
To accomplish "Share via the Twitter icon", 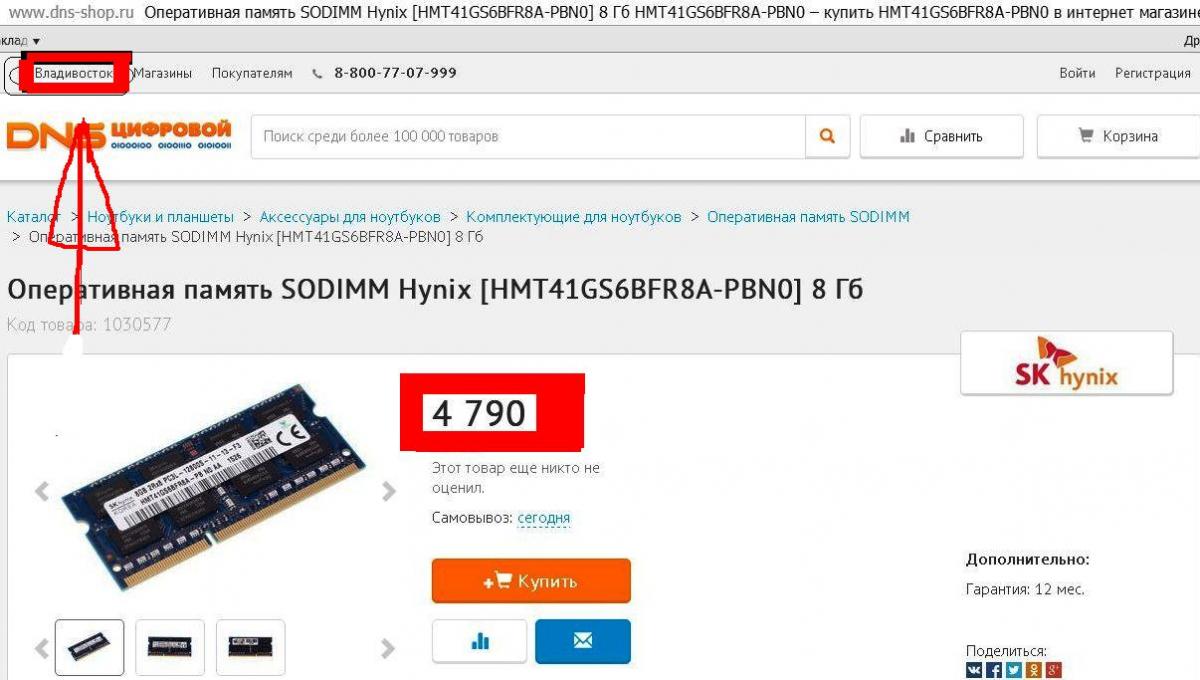I will click(x=1014, y=670).
